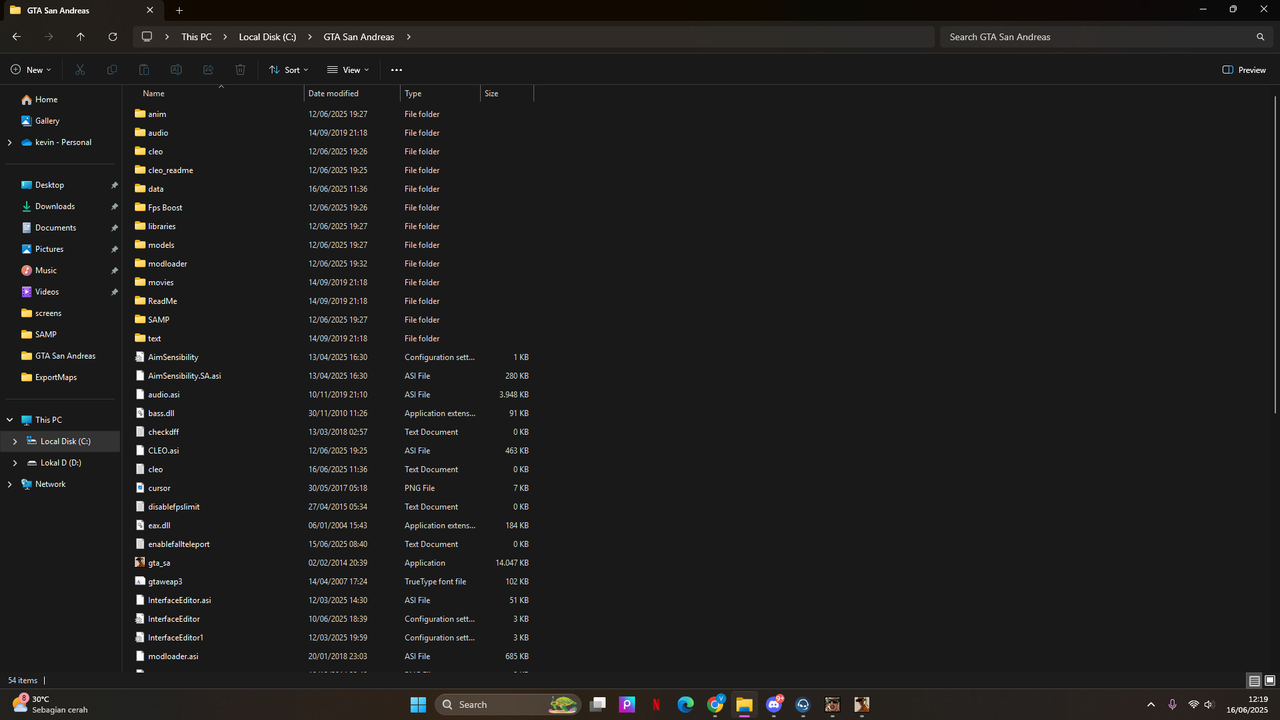The width and height of the screenshot is (1280, 720).
Task: Navigate to This PC in the address bar
Action: [x=196, y=37]
